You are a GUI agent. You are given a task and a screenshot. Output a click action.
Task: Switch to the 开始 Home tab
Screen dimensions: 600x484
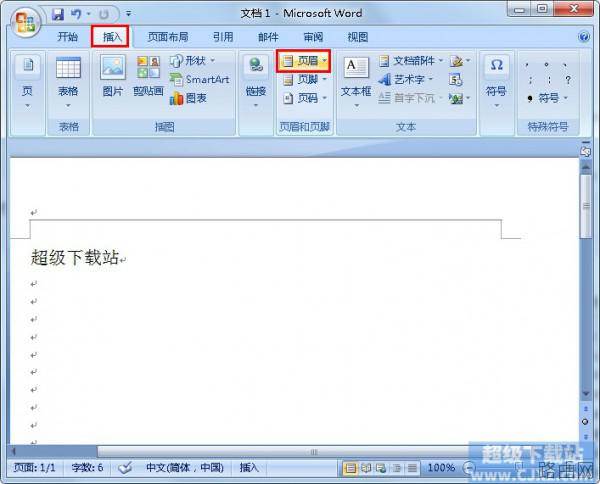(68, 37)
